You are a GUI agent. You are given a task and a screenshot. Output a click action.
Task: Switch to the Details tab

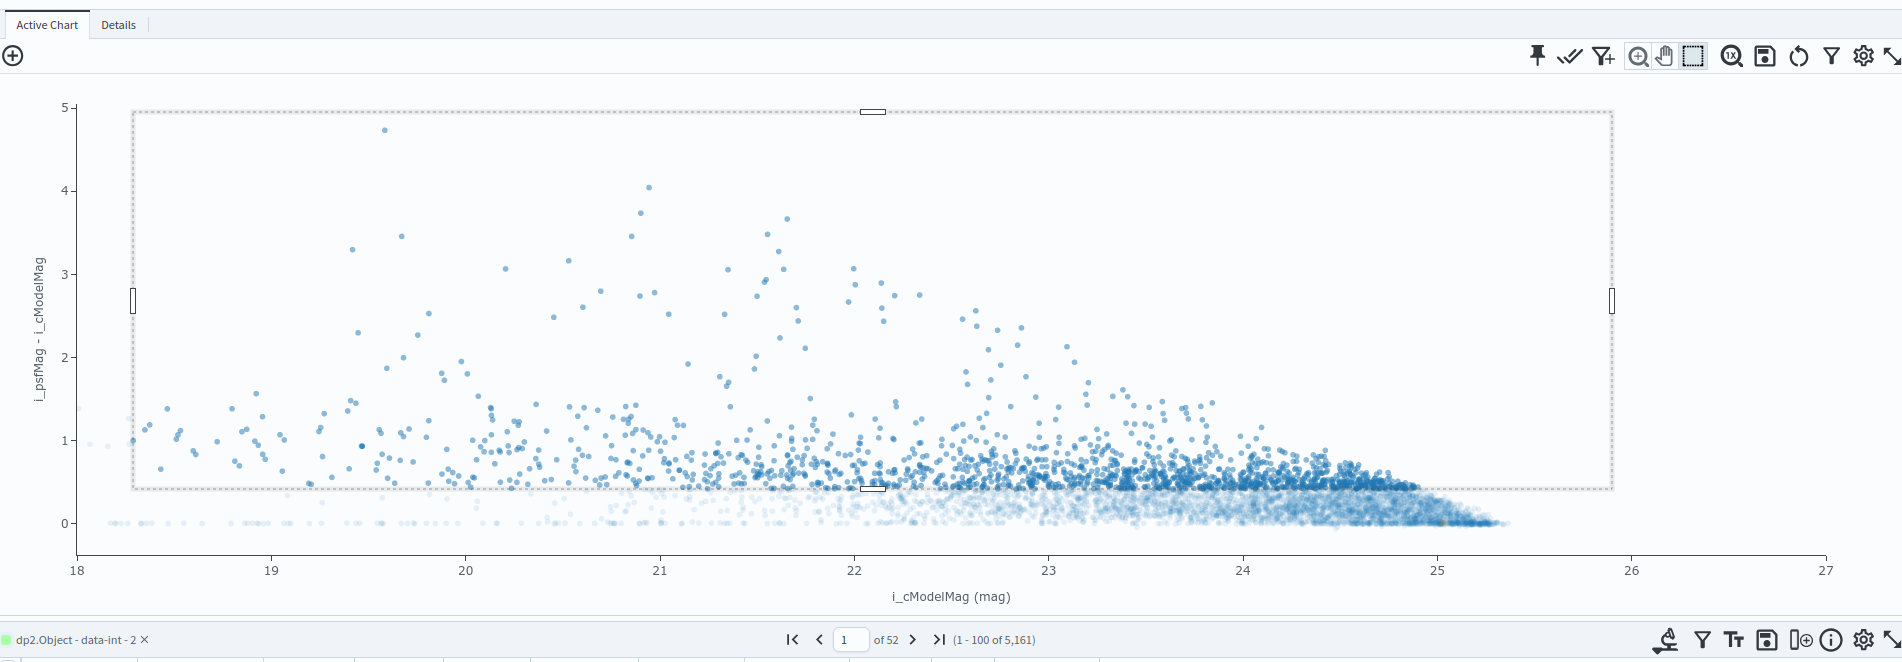pos(118,25)
